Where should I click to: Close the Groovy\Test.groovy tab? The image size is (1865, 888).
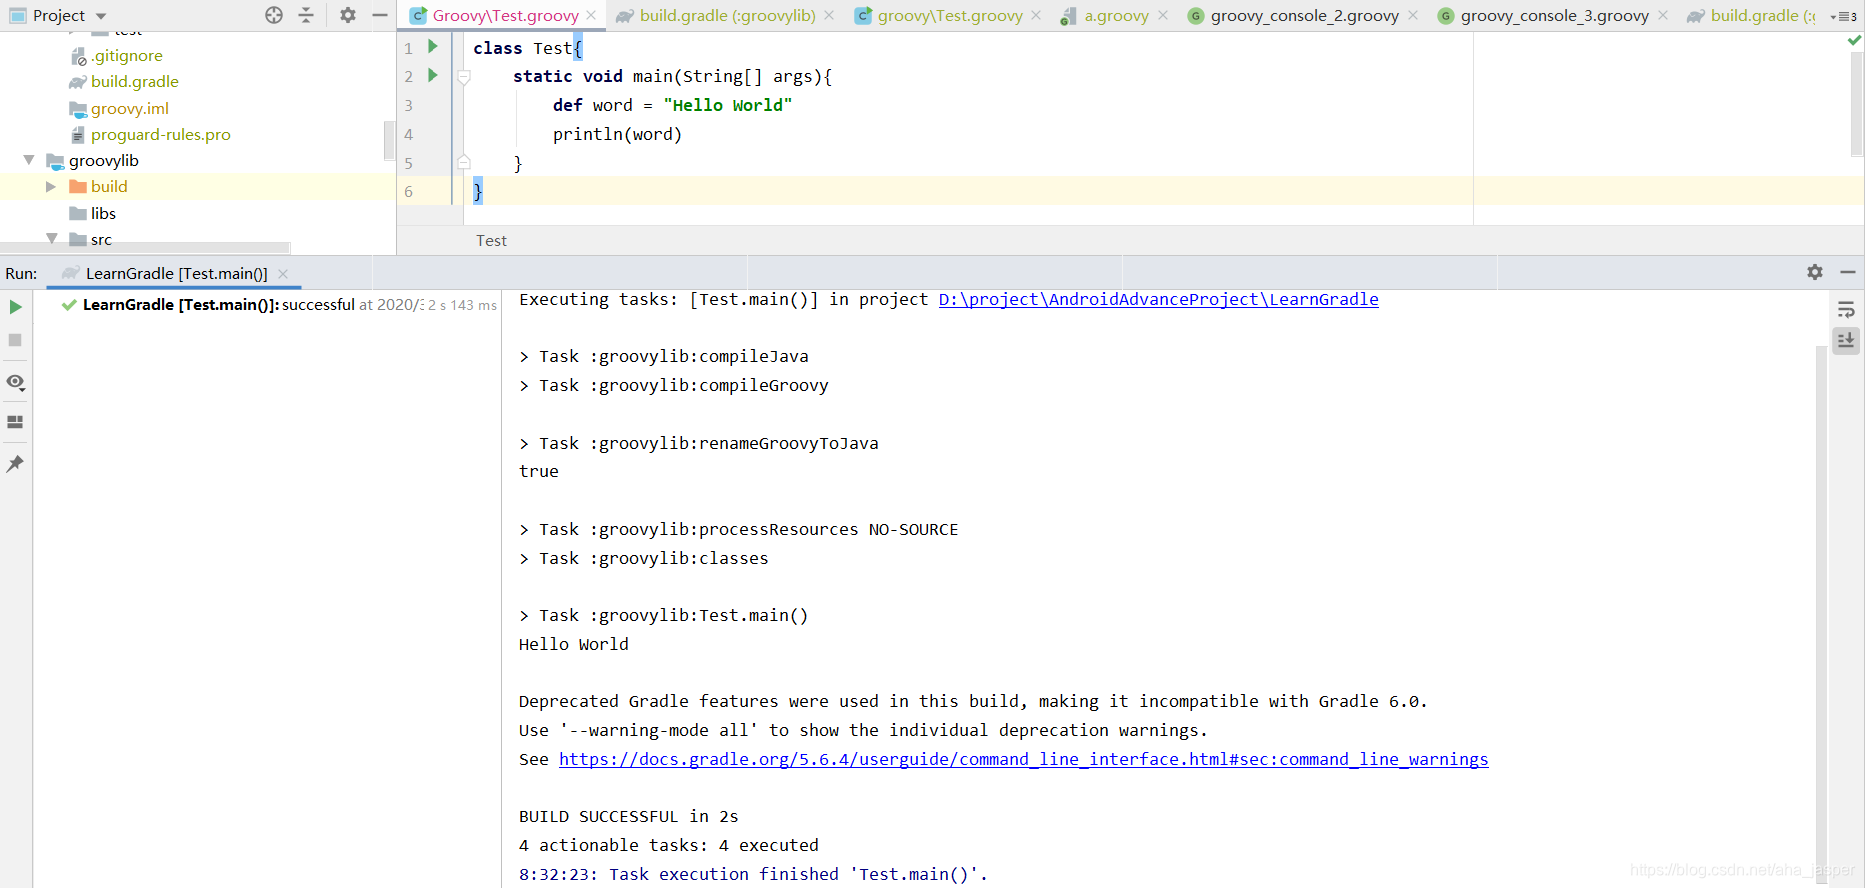click(592, 15)
